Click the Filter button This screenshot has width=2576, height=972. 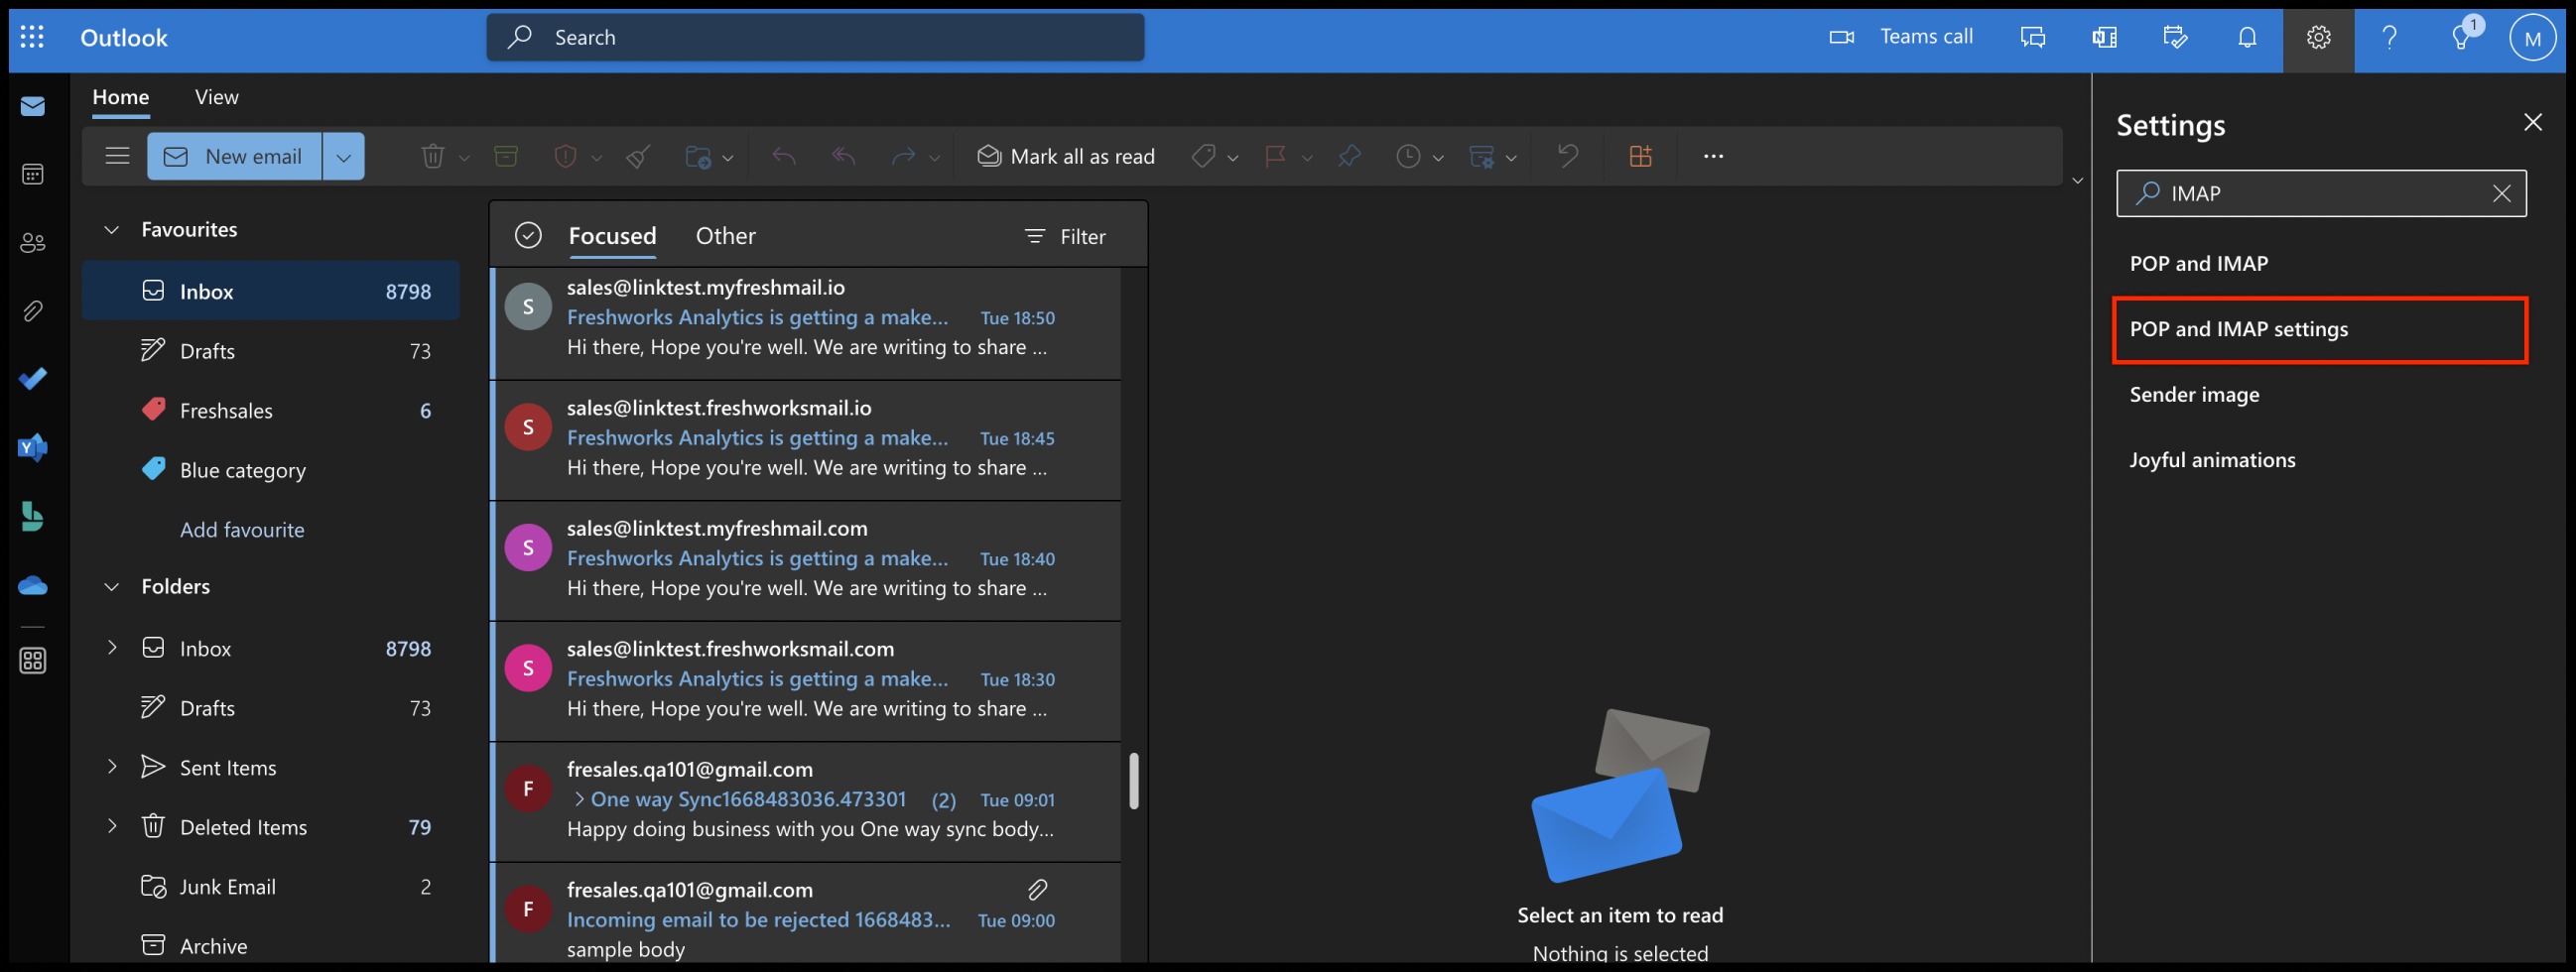(1065, 237)
